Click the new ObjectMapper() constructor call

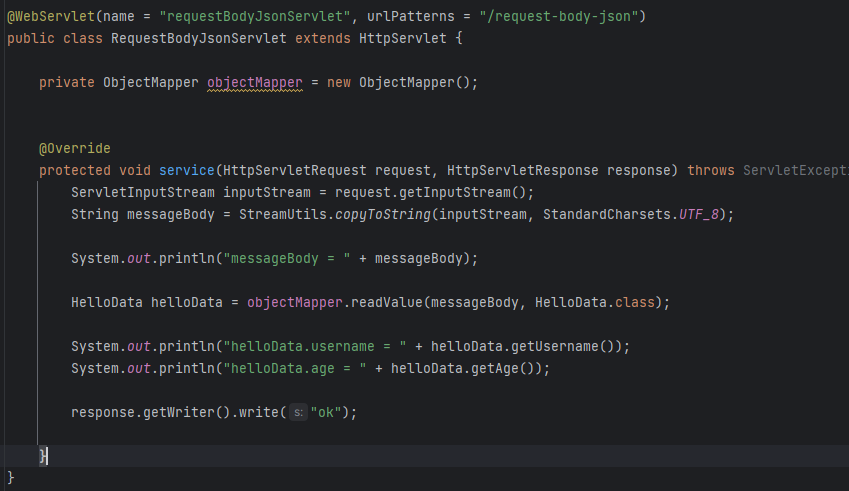402,83
